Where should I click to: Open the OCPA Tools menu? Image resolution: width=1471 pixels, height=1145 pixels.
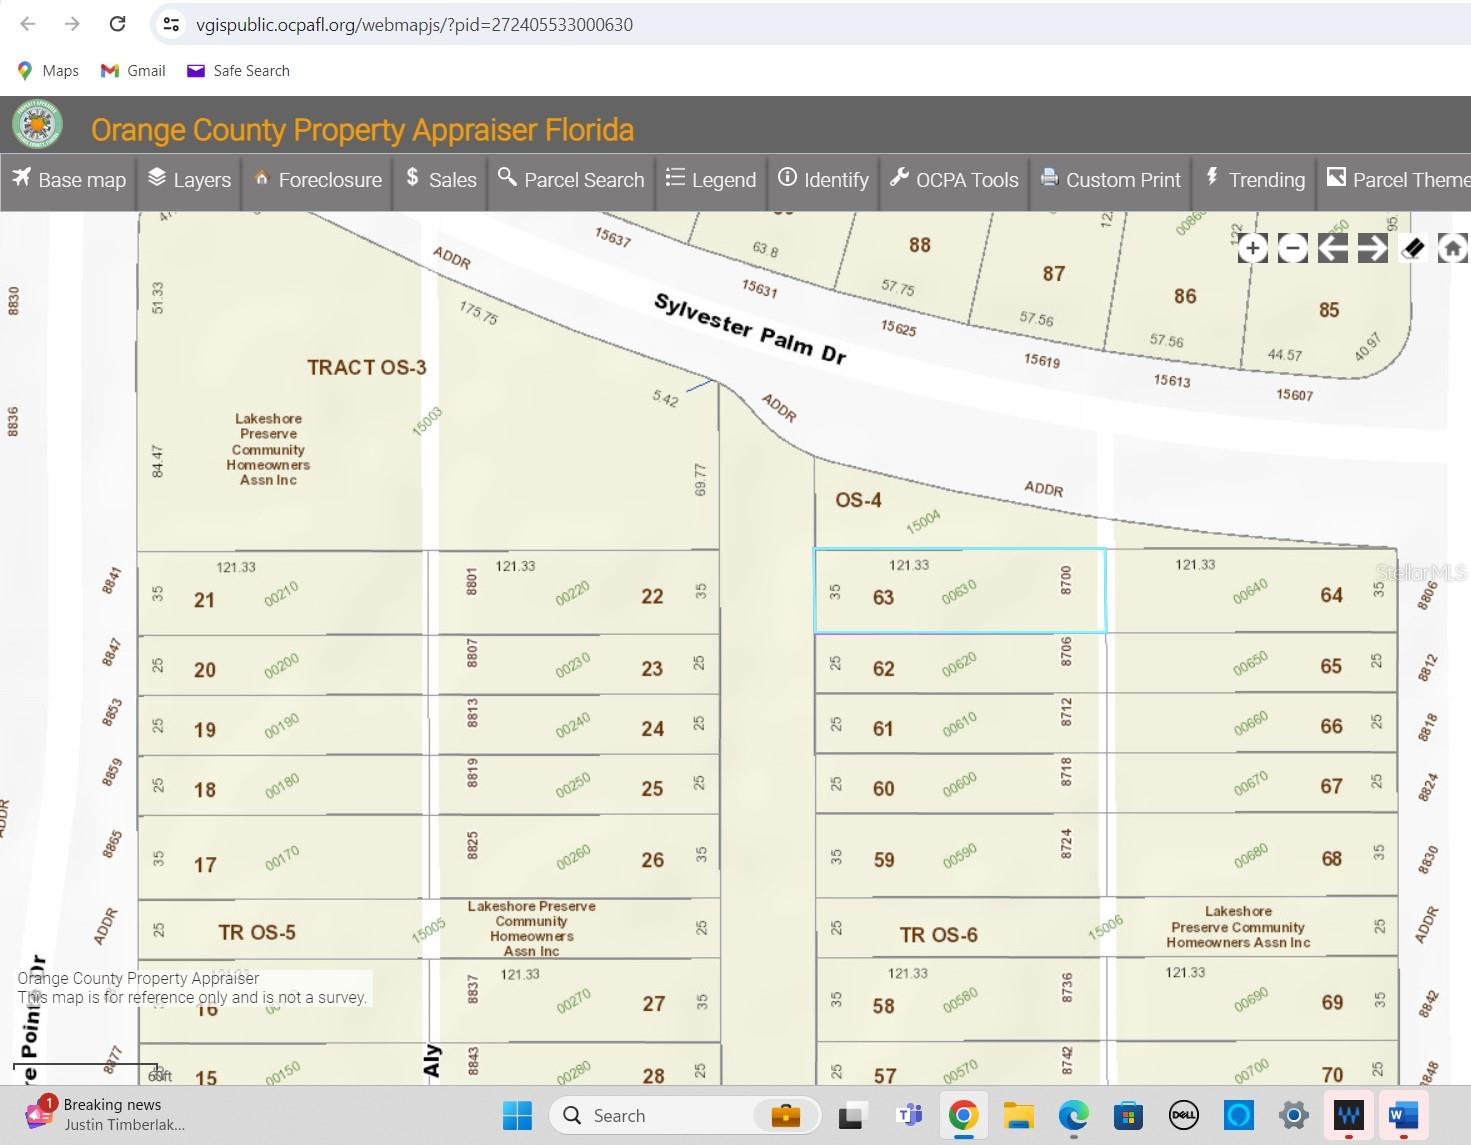(954, 180)
